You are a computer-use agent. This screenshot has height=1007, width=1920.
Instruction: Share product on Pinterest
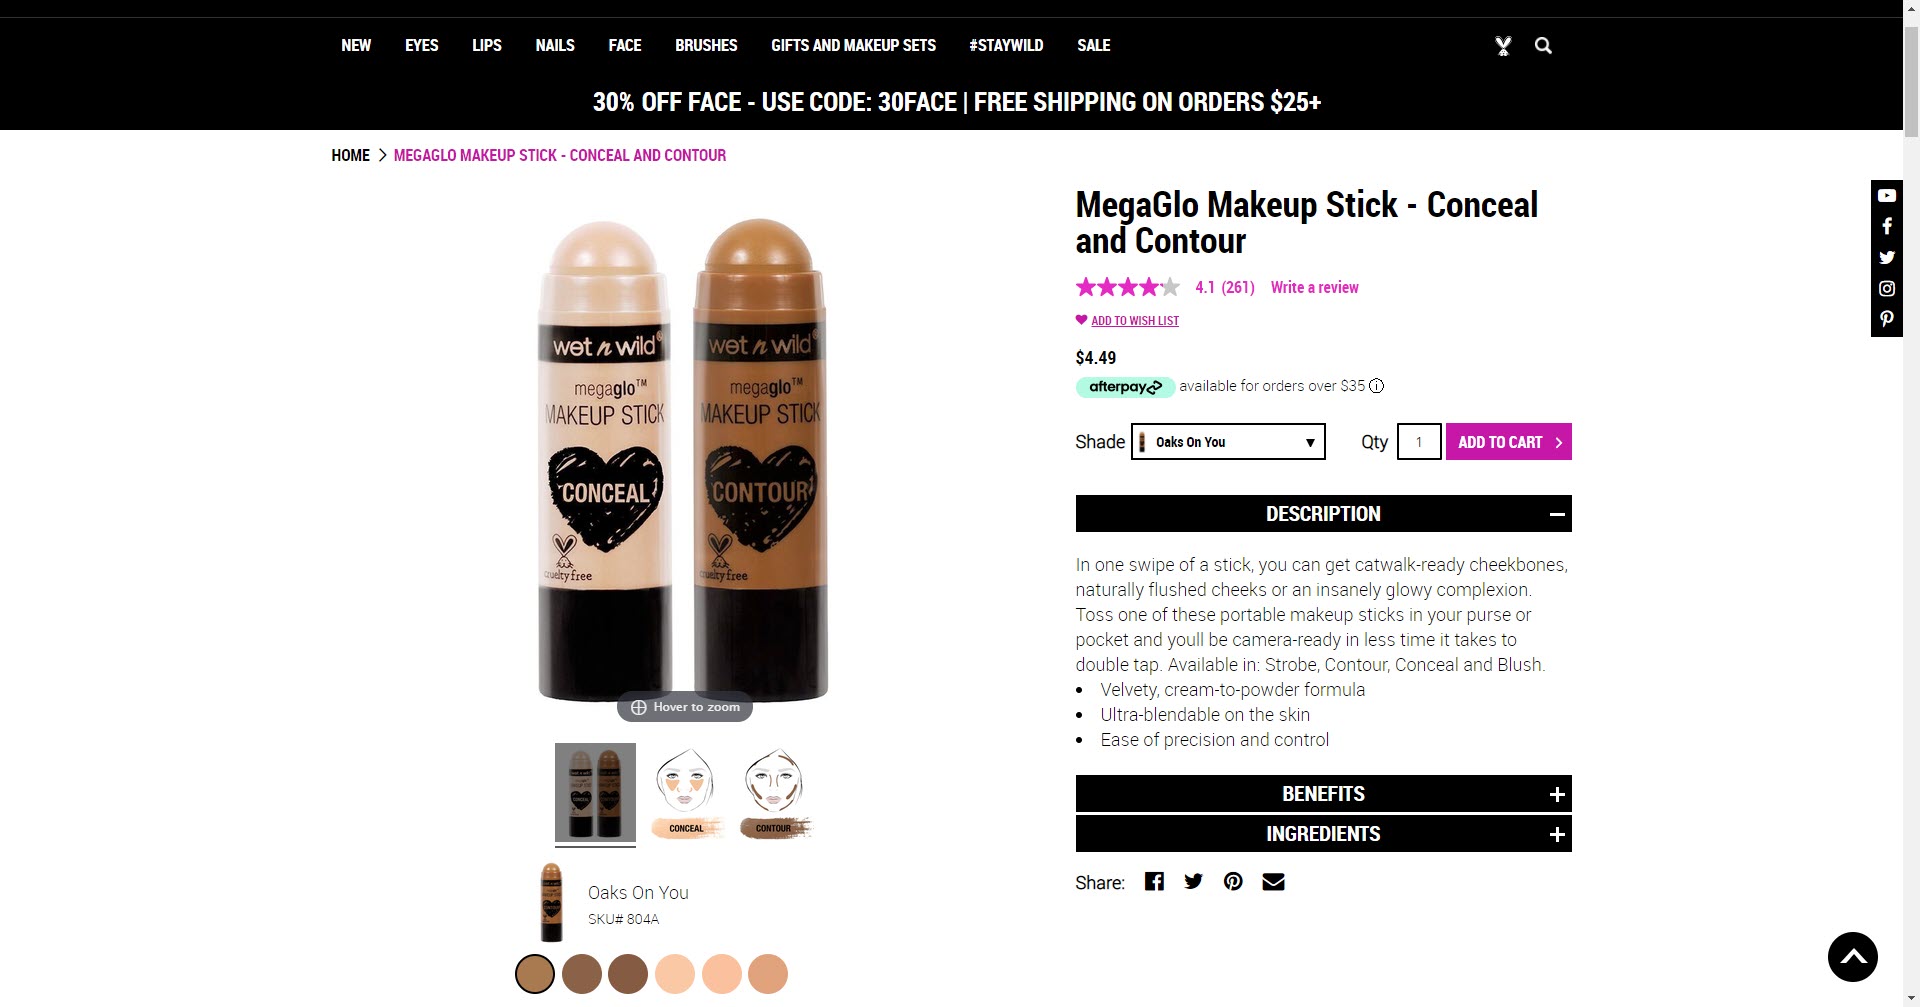tap(1233, 881)
